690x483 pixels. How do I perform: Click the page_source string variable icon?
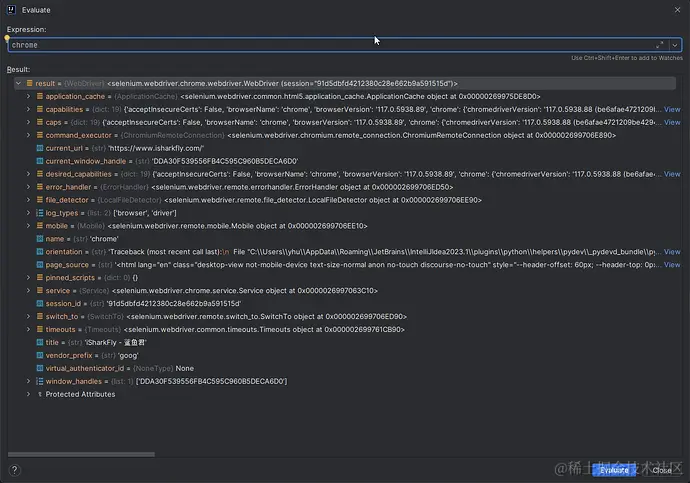coord(40,265)
